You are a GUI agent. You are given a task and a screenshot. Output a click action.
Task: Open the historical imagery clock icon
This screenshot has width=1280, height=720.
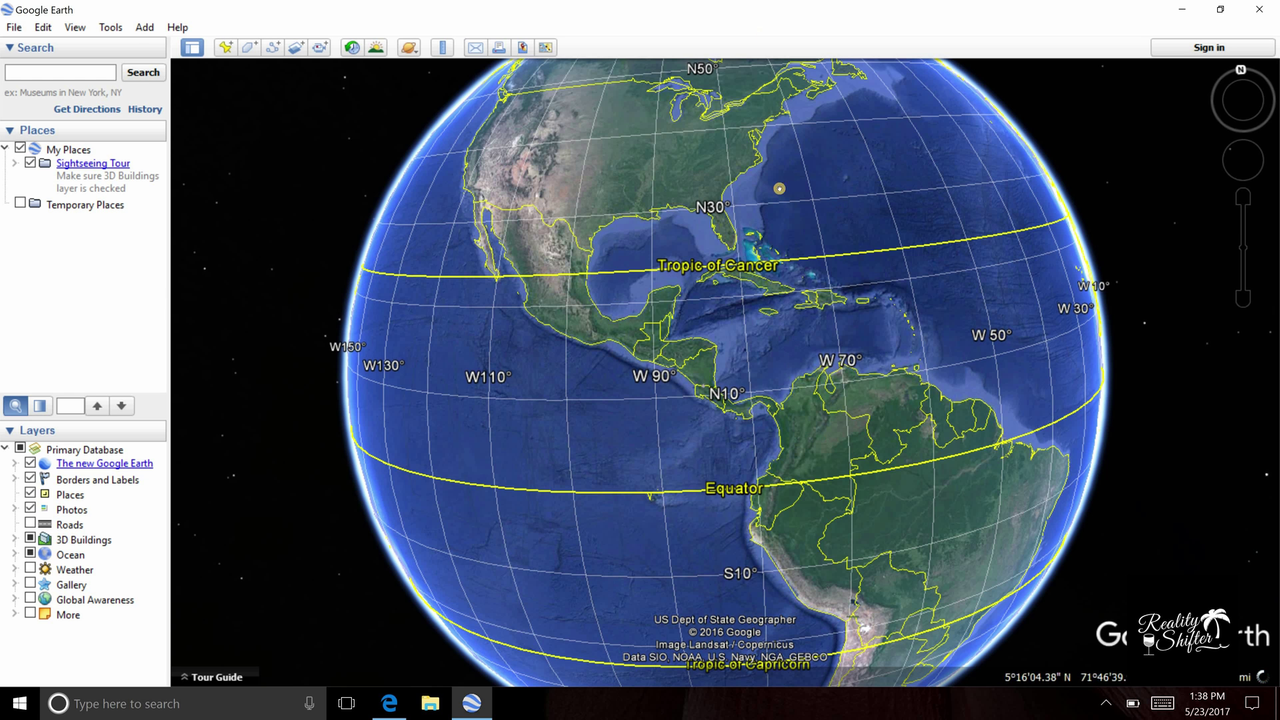click(x=352, y=48)
